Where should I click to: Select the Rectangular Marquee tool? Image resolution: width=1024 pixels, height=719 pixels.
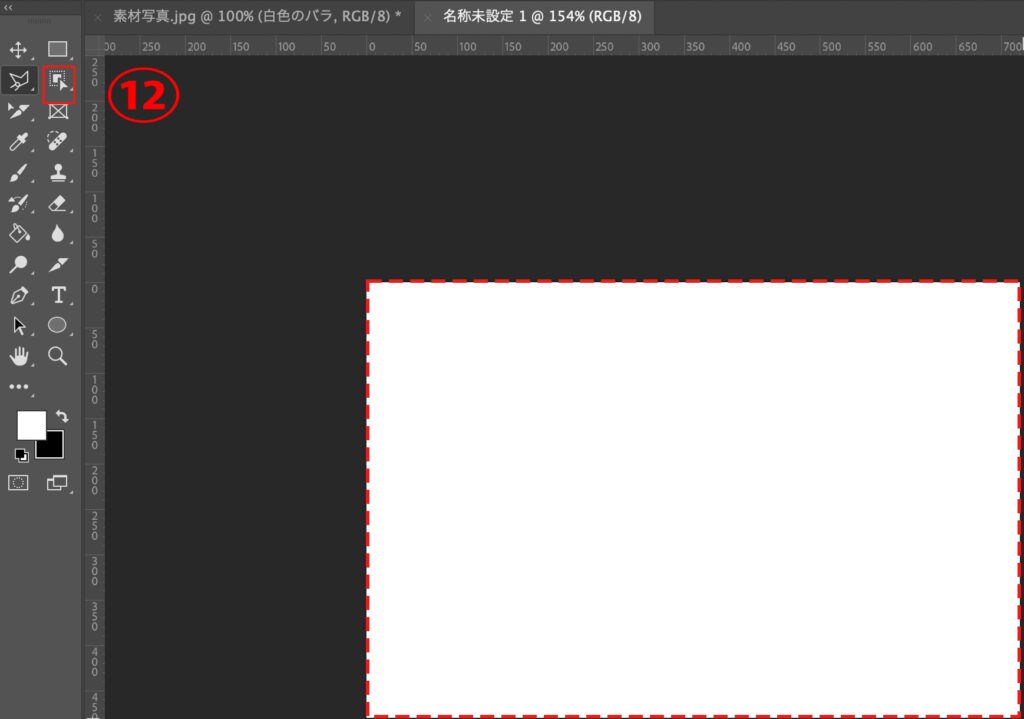coord(57,50)
